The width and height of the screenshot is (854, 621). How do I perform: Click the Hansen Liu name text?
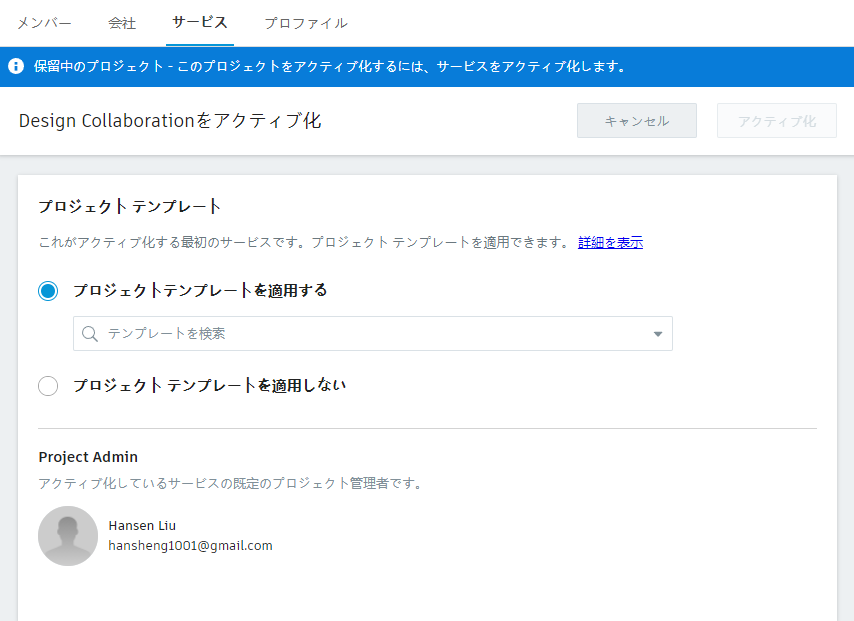click(x=142, y=525)
